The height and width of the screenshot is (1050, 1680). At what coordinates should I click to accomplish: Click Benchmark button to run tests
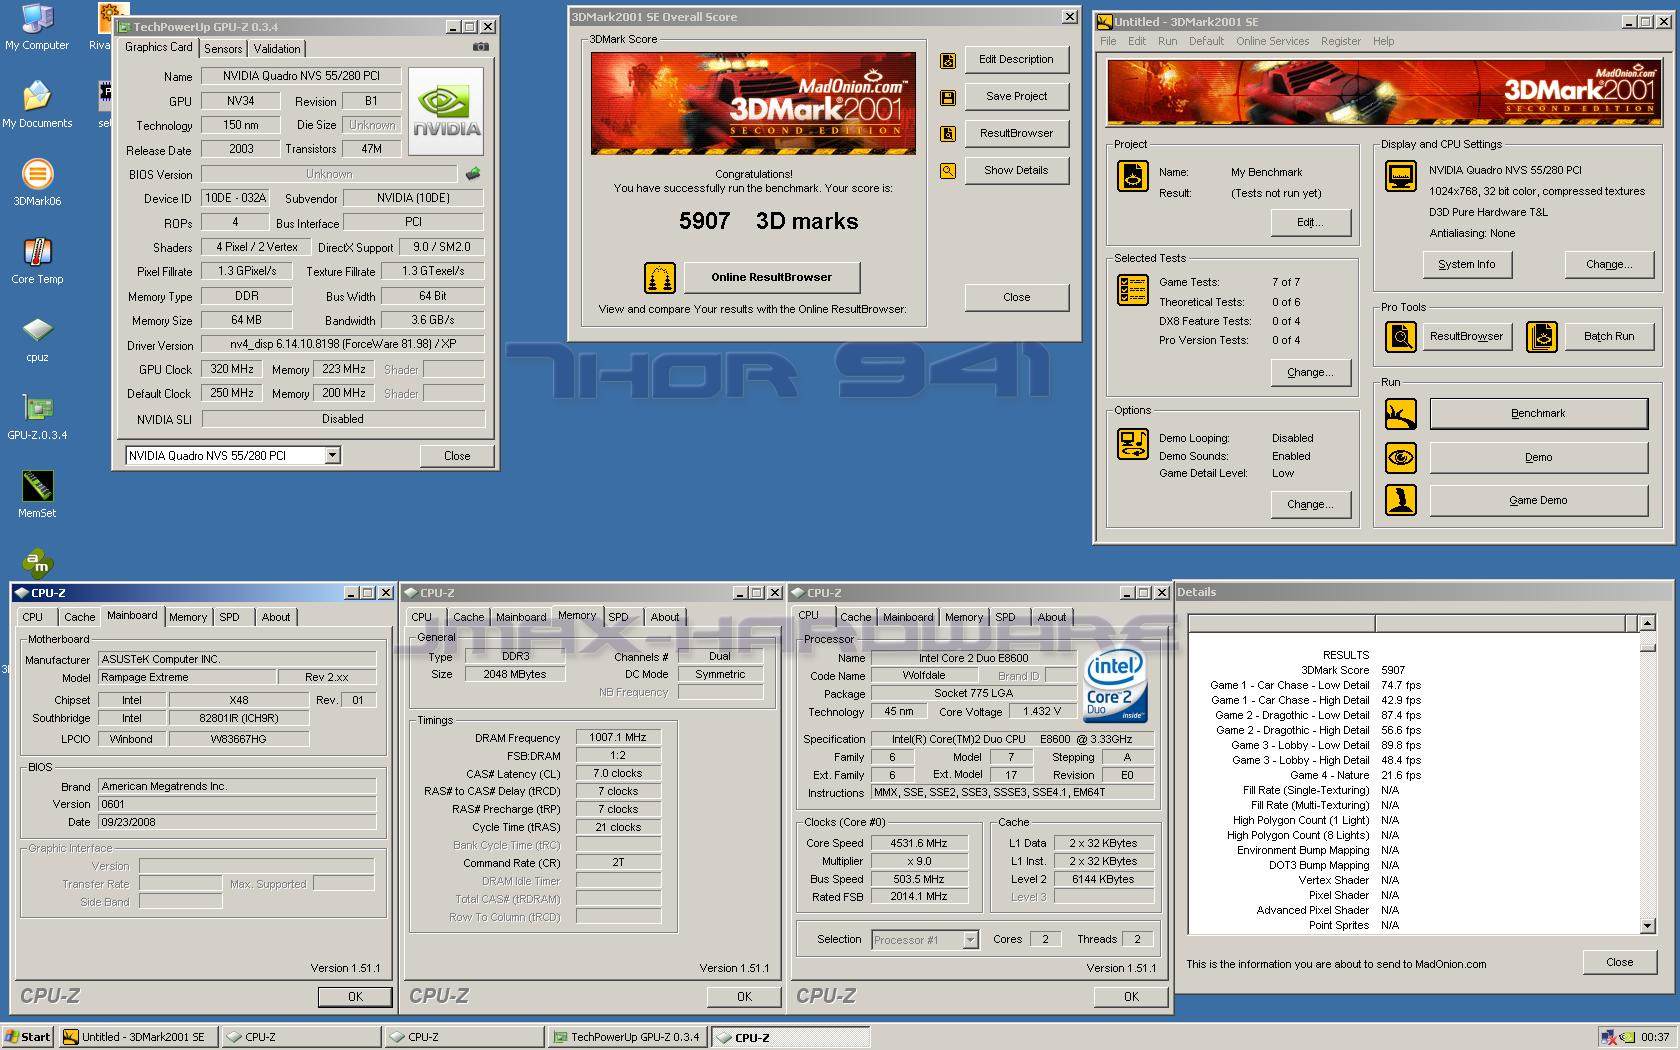click(x=1538, y=414)
